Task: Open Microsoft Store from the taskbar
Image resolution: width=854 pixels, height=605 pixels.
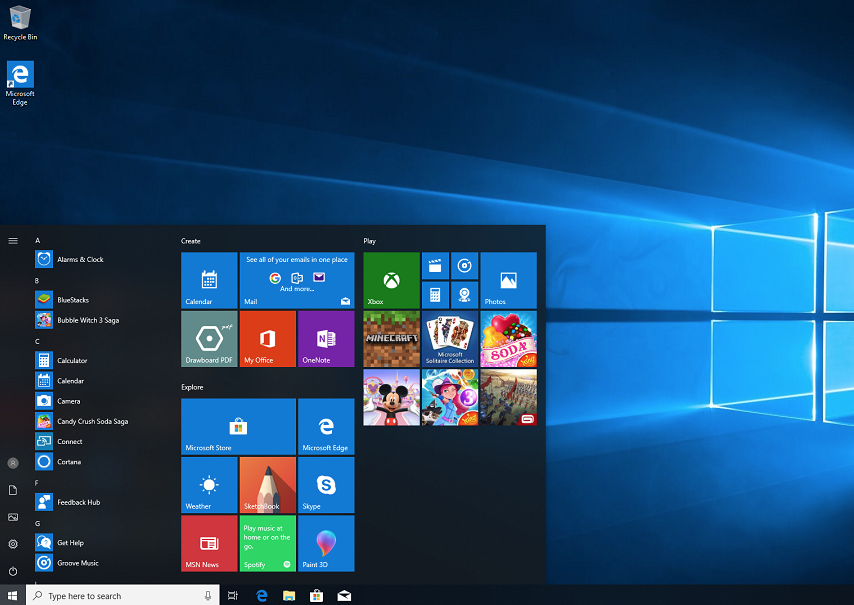Action: pyautogui.click(x=316, y=595)
